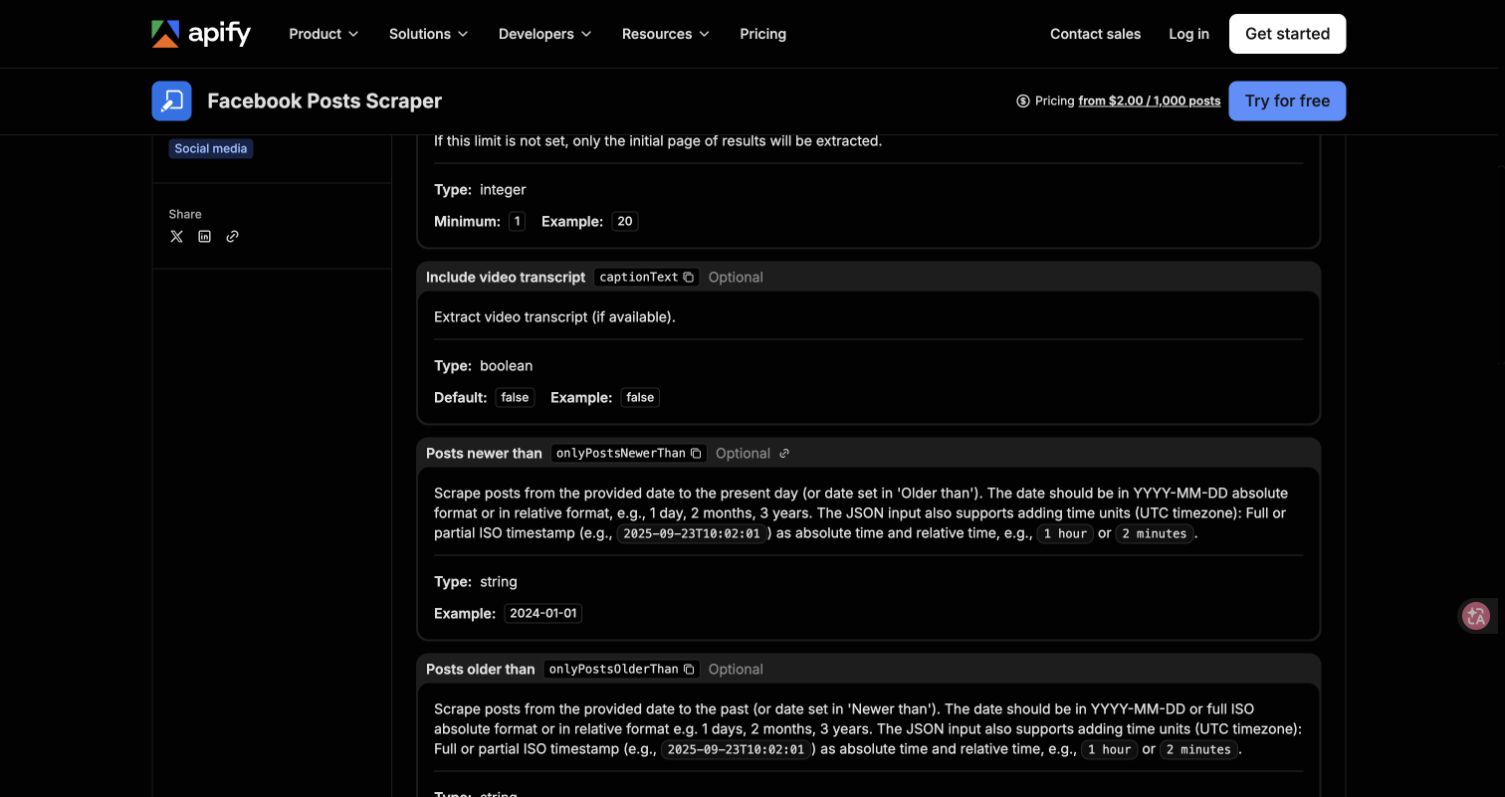This screenshot has height=797, width=1505.
Task: Expand the Product menu
Action: click(323, 34)
